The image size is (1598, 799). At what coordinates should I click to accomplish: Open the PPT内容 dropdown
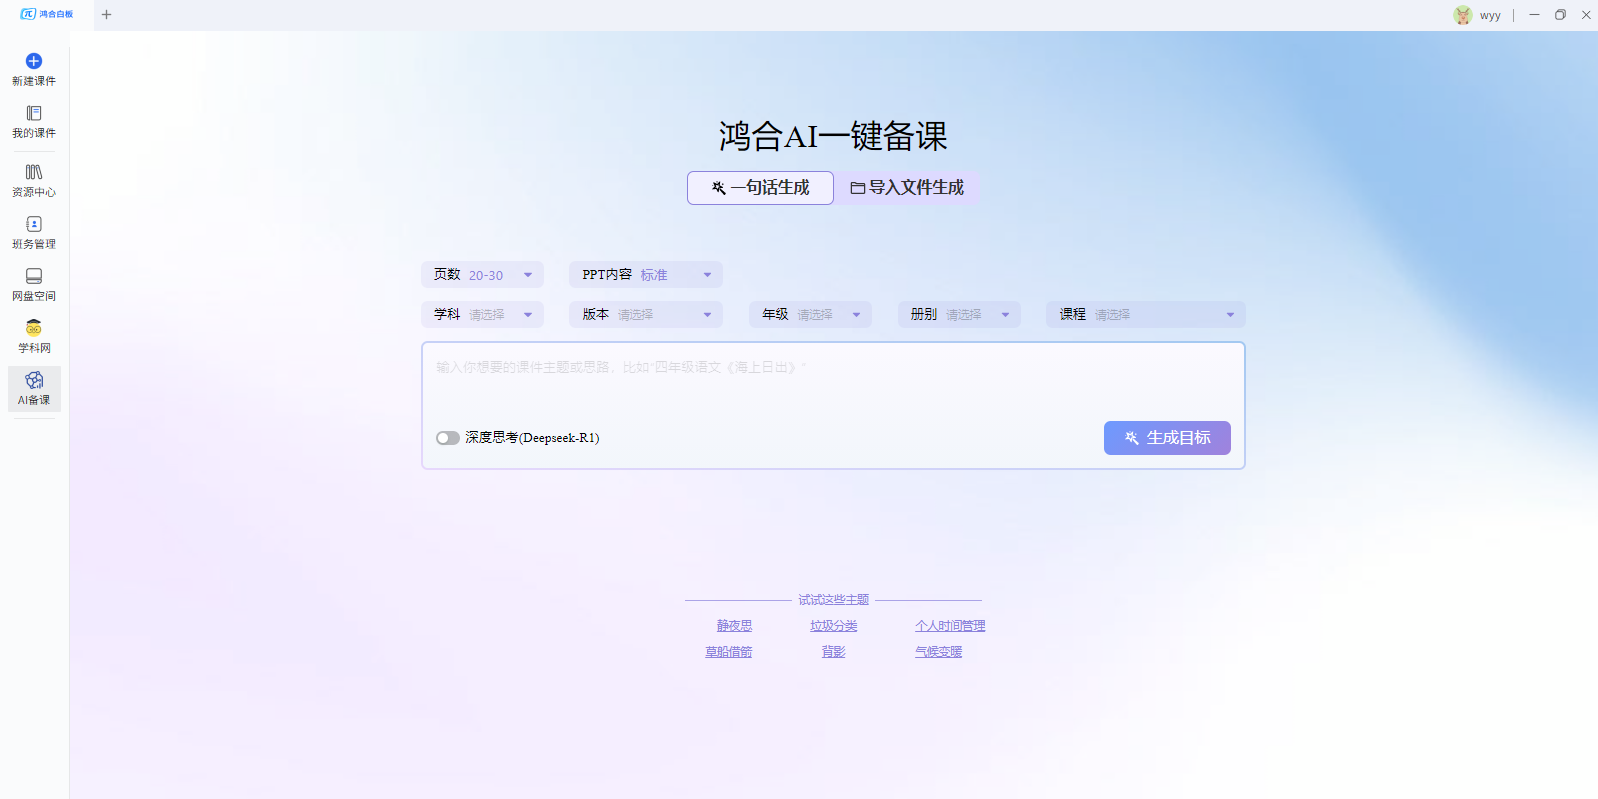[645, 275]
